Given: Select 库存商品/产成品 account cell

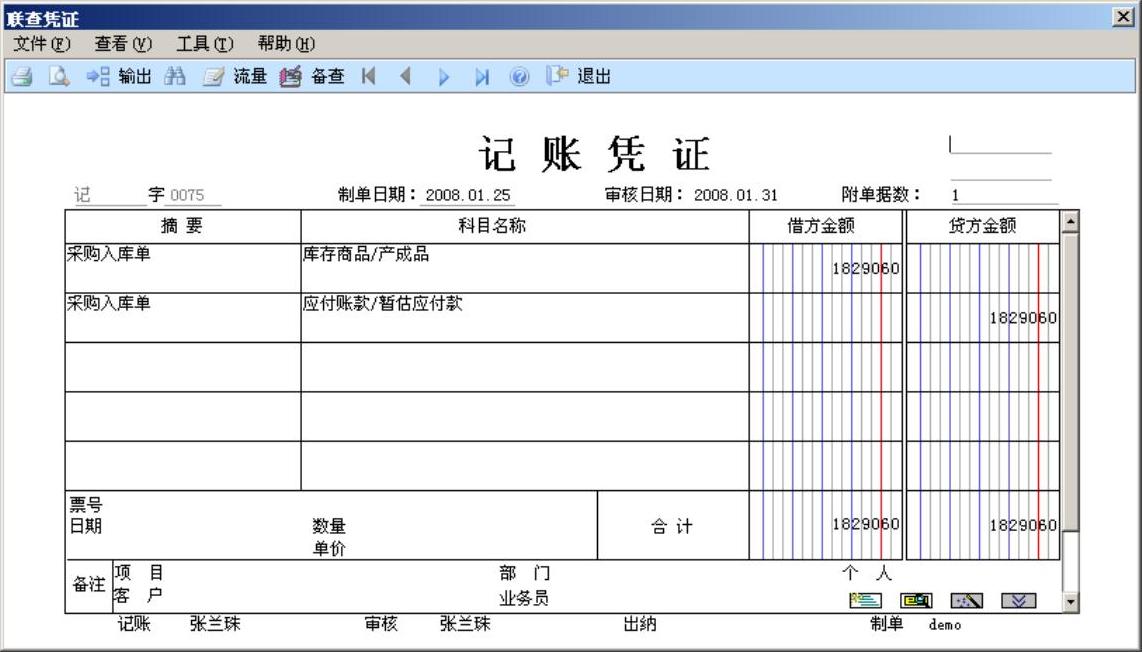Looking at the screenshot, I should [x=524, y=268].
